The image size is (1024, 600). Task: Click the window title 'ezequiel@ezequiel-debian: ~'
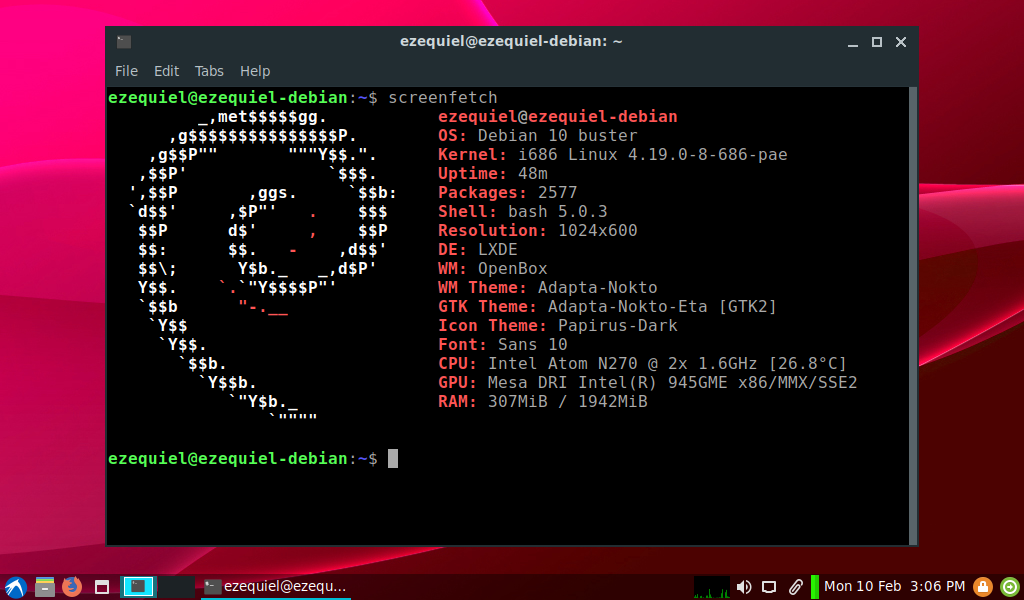pos(511,41)
